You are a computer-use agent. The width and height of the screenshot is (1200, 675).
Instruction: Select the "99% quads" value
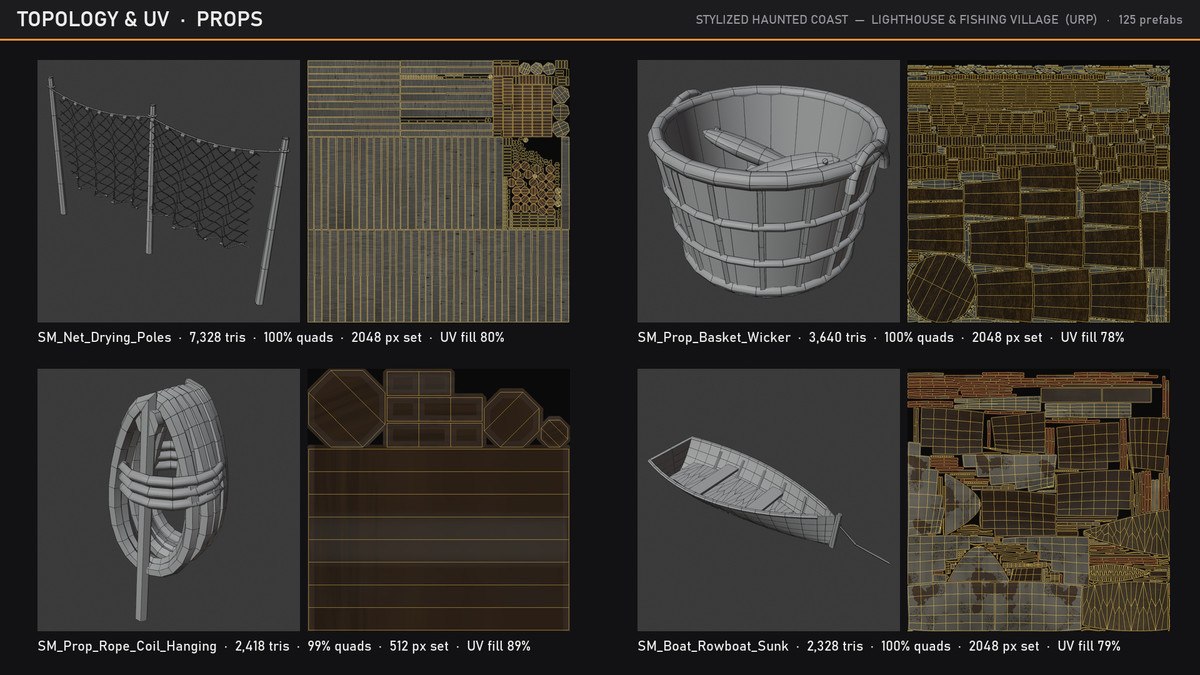339,647
